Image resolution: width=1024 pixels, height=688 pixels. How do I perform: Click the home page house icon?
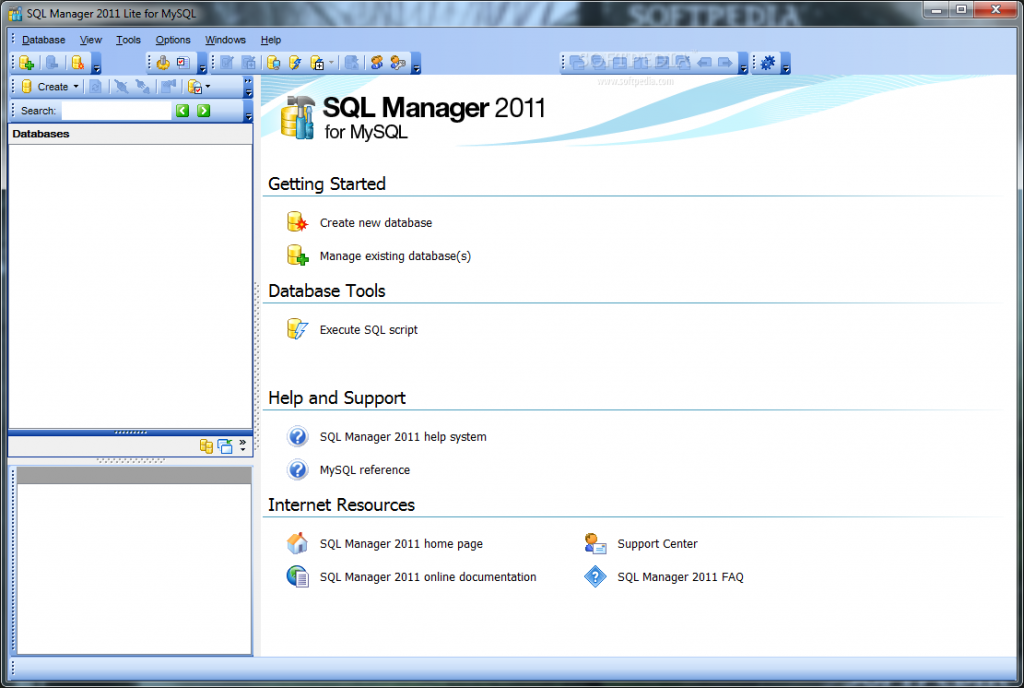tap(297, 543)
